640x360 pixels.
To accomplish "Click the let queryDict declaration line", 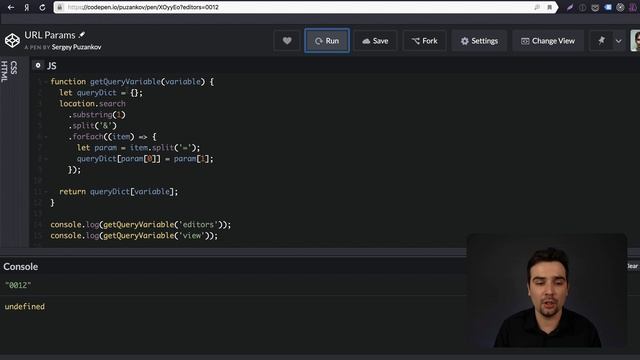I will click(x=101, y=93).
